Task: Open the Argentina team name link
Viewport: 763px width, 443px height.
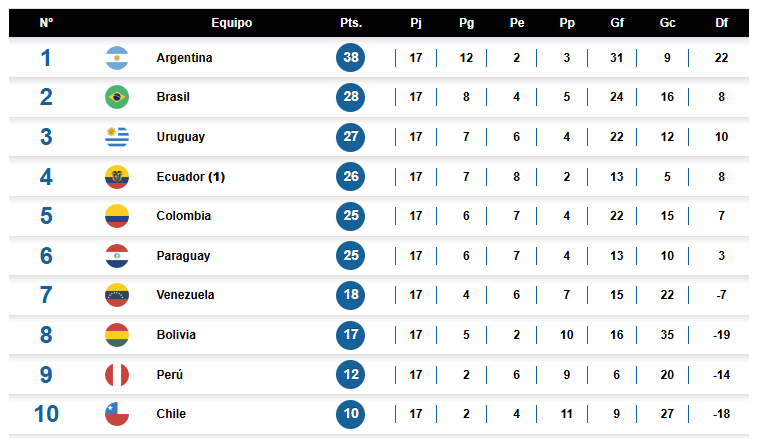Action: (x=184, y=58)
